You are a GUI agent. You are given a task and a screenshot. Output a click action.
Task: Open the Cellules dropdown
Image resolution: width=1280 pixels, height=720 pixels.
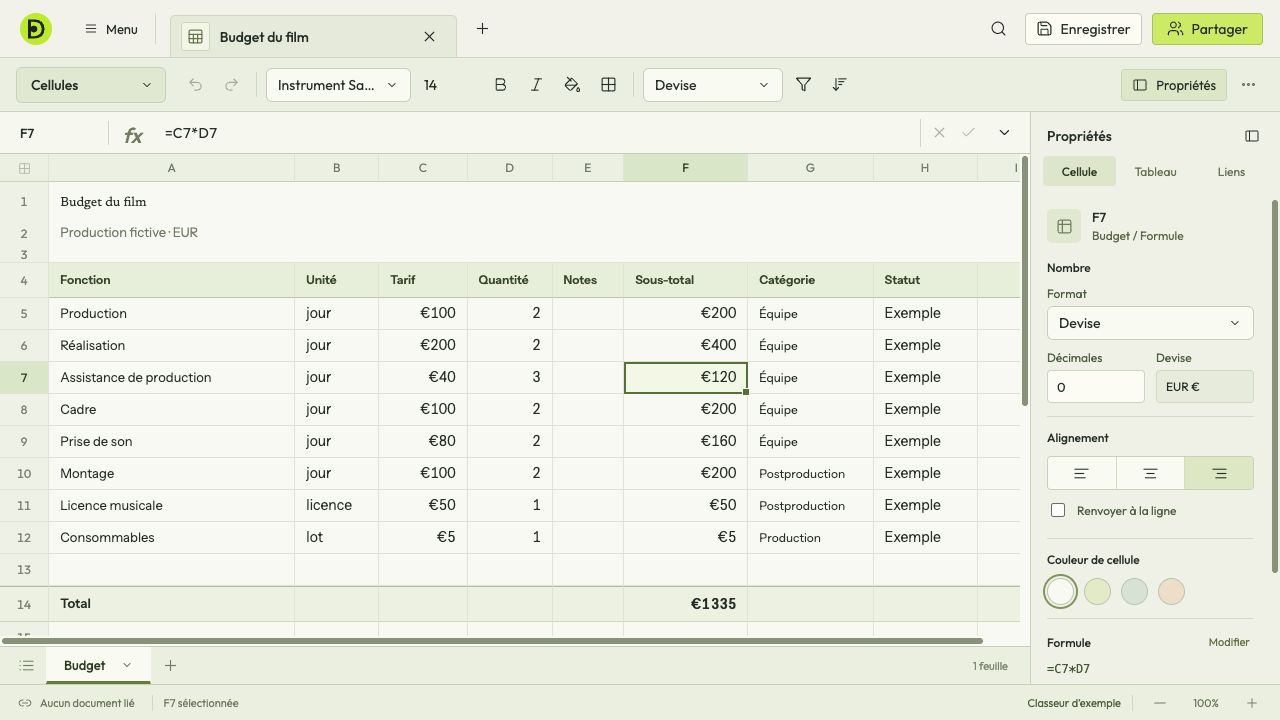tap(91, 85)
